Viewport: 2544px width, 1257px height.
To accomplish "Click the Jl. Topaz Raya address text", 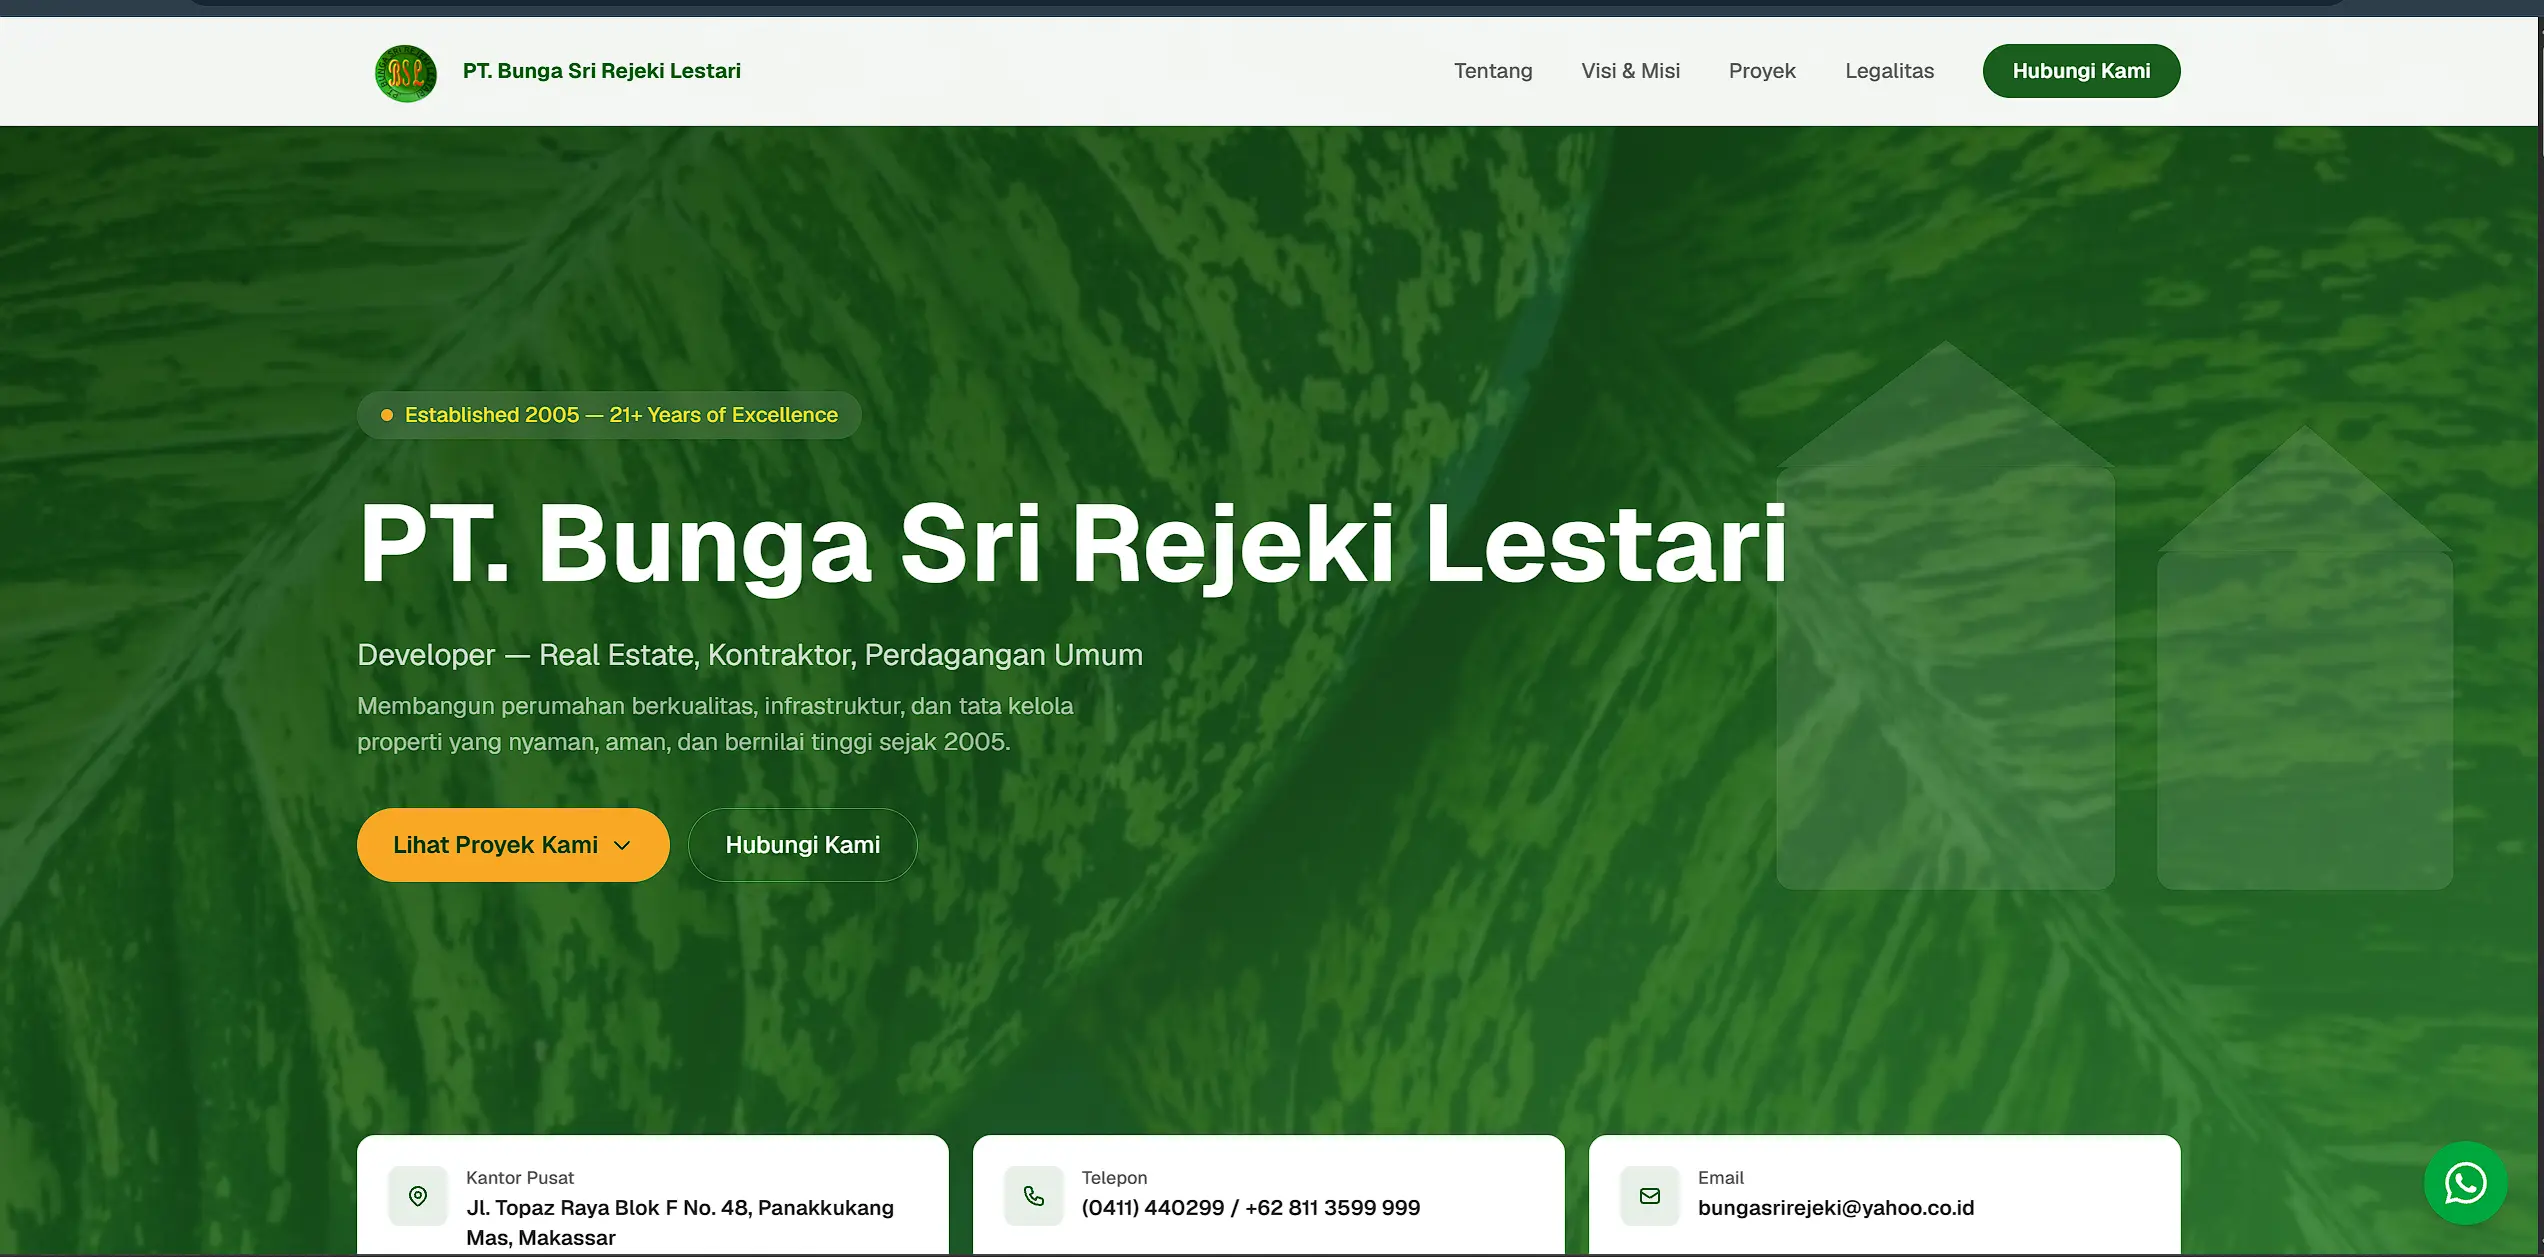I will pos(680,1222).
